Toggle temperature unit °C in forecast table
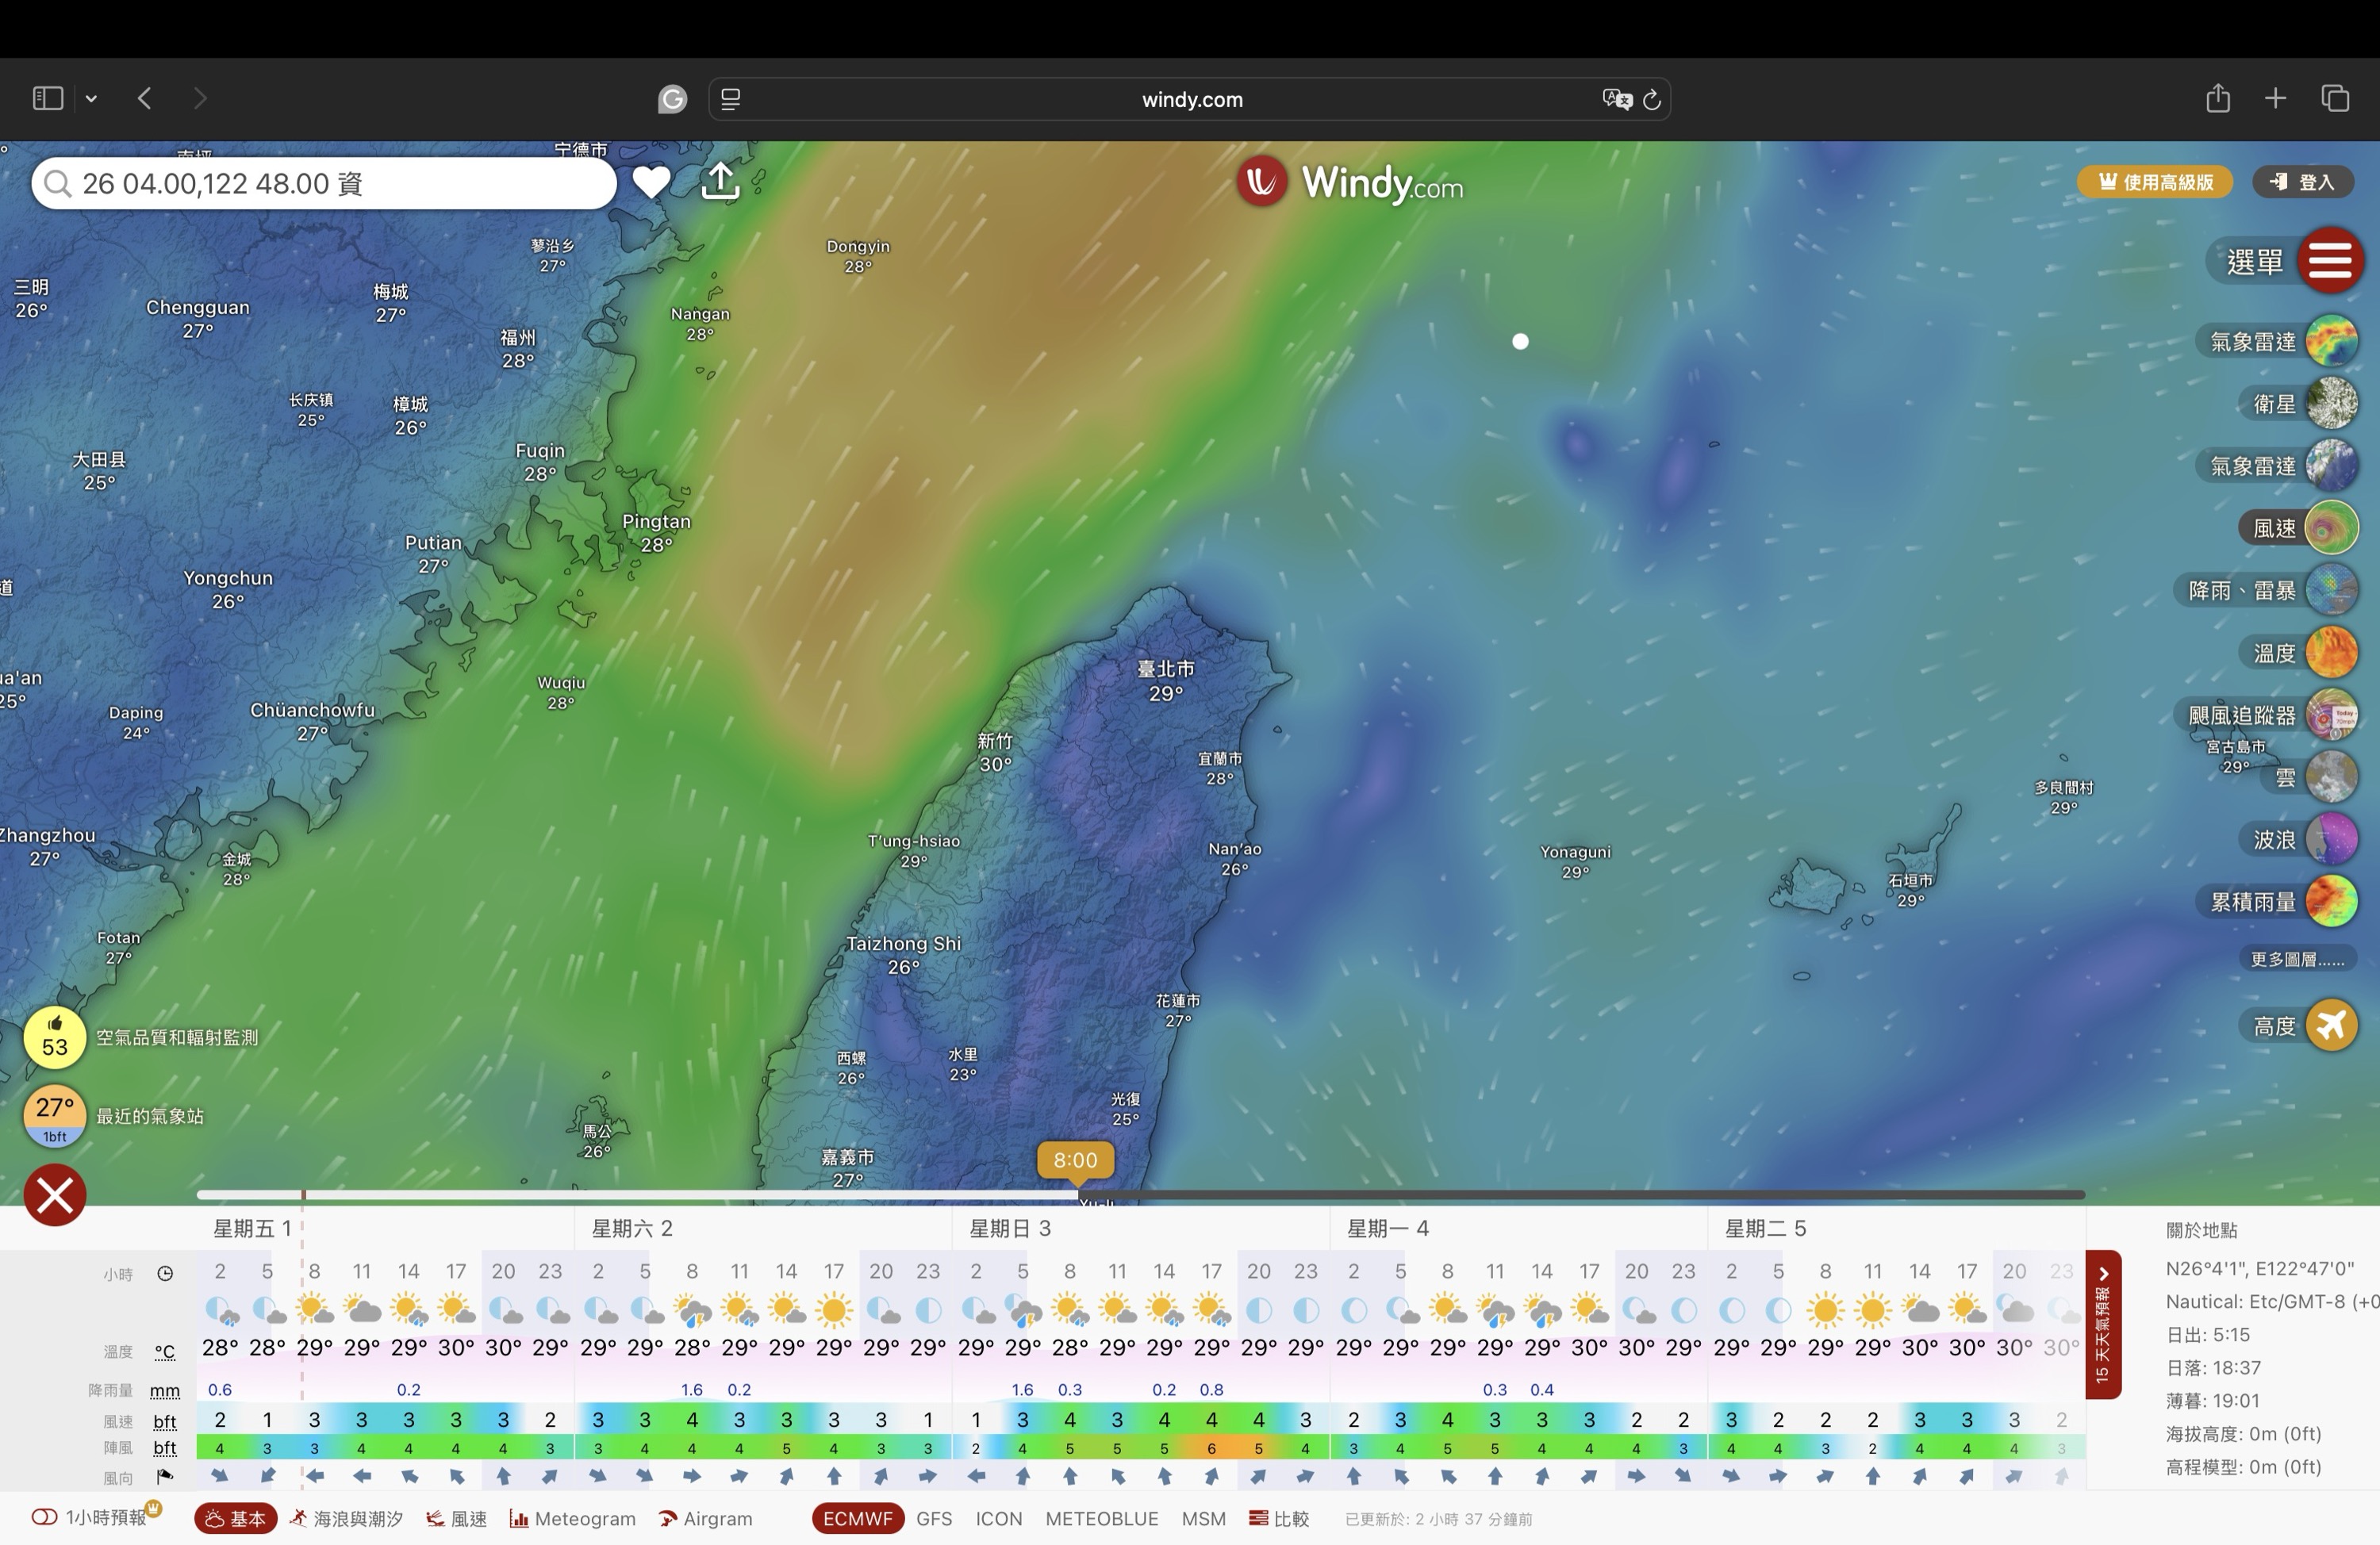 [165, 1352]
